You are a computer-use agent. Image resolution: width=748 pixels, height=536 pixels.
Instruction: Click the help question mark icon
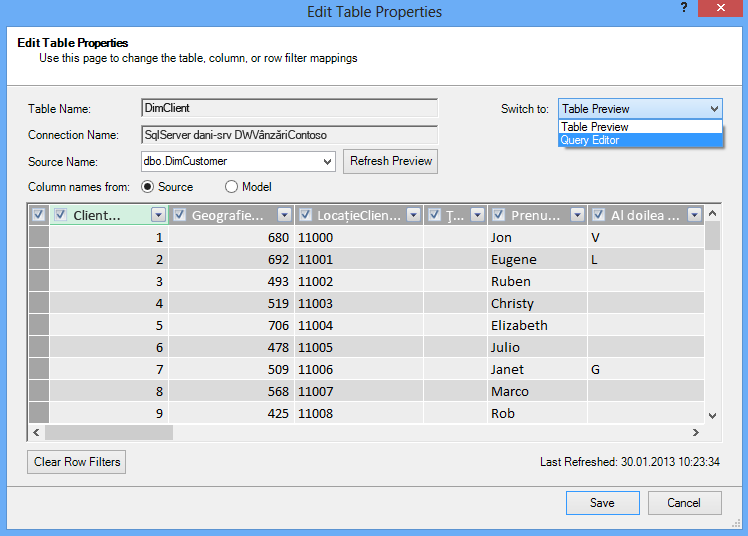684,8
